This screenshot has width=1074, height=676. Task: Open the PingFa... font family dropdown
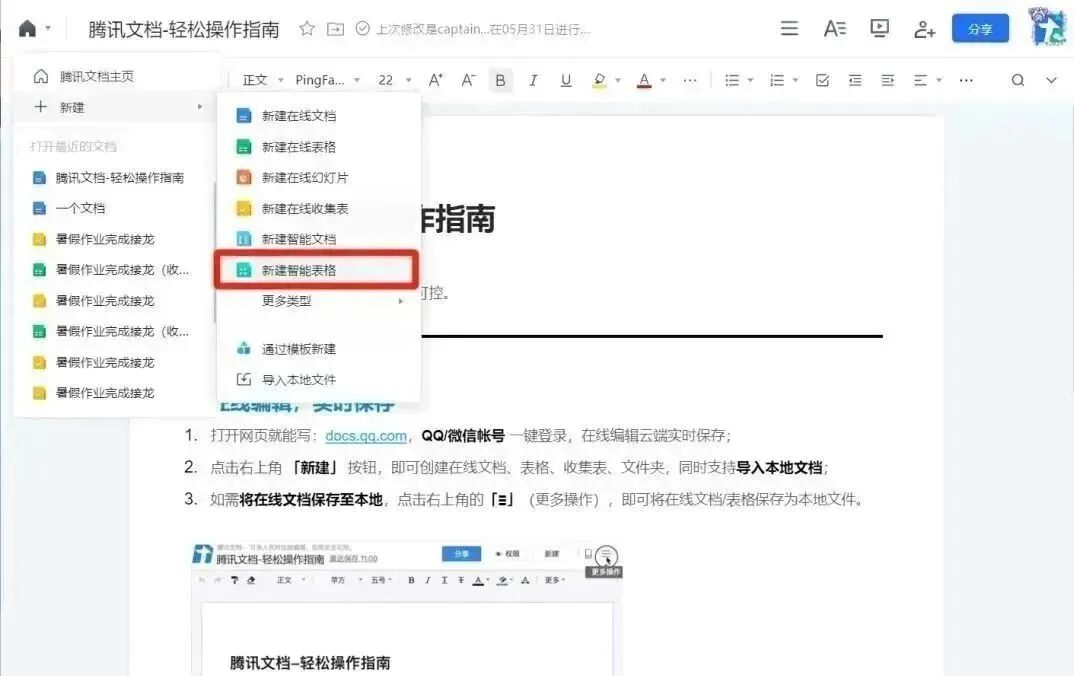pyautogui.click(x=327, y=80)
